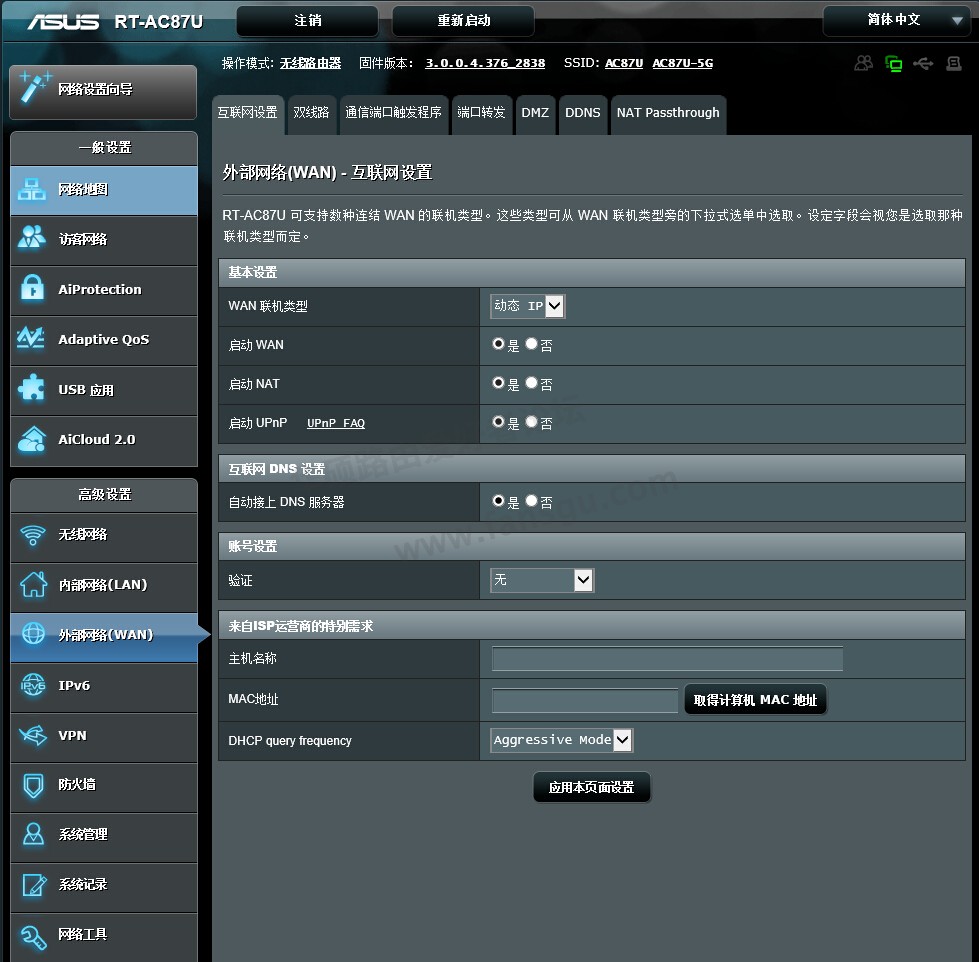The image size is (979, 962).
Task: Switch to the 互联网设置 tab
Action: (248, 113)
